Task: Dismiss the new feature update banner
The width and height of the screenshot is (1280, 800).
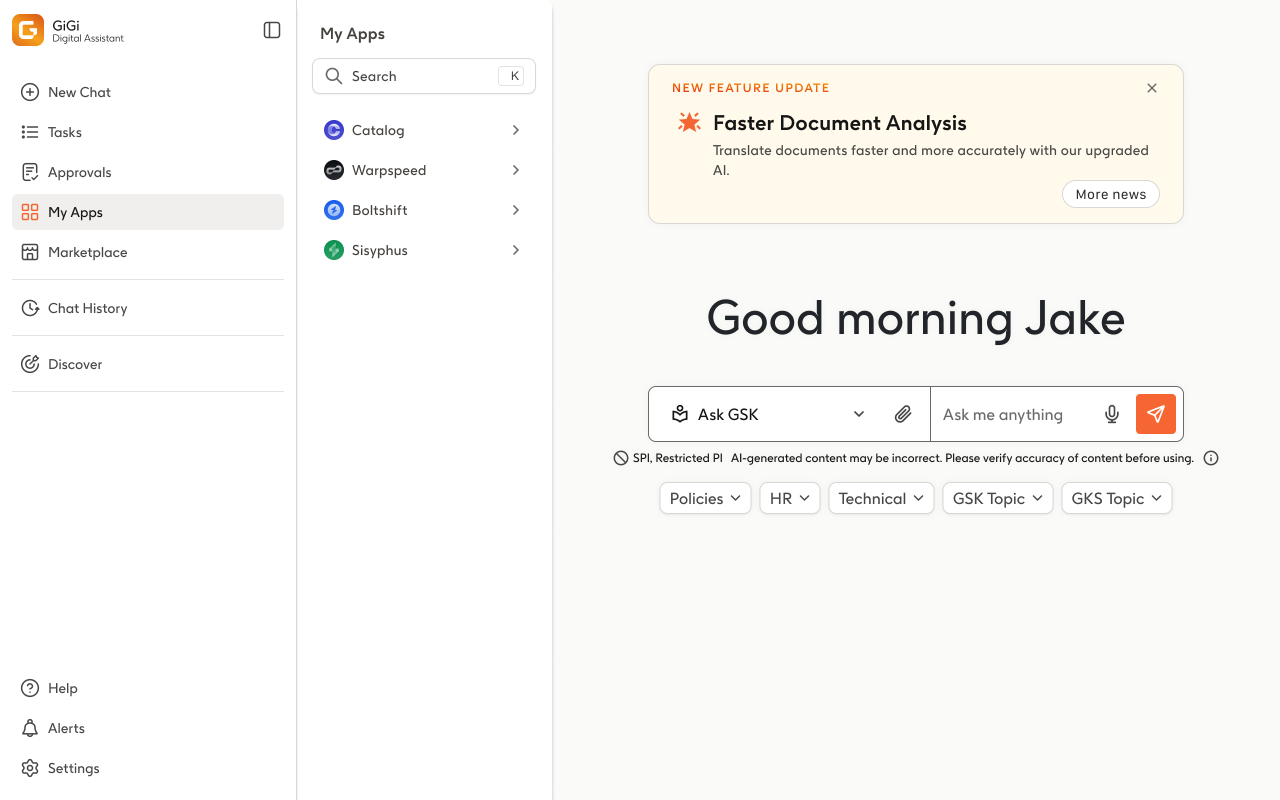Action: point(1152,88)
